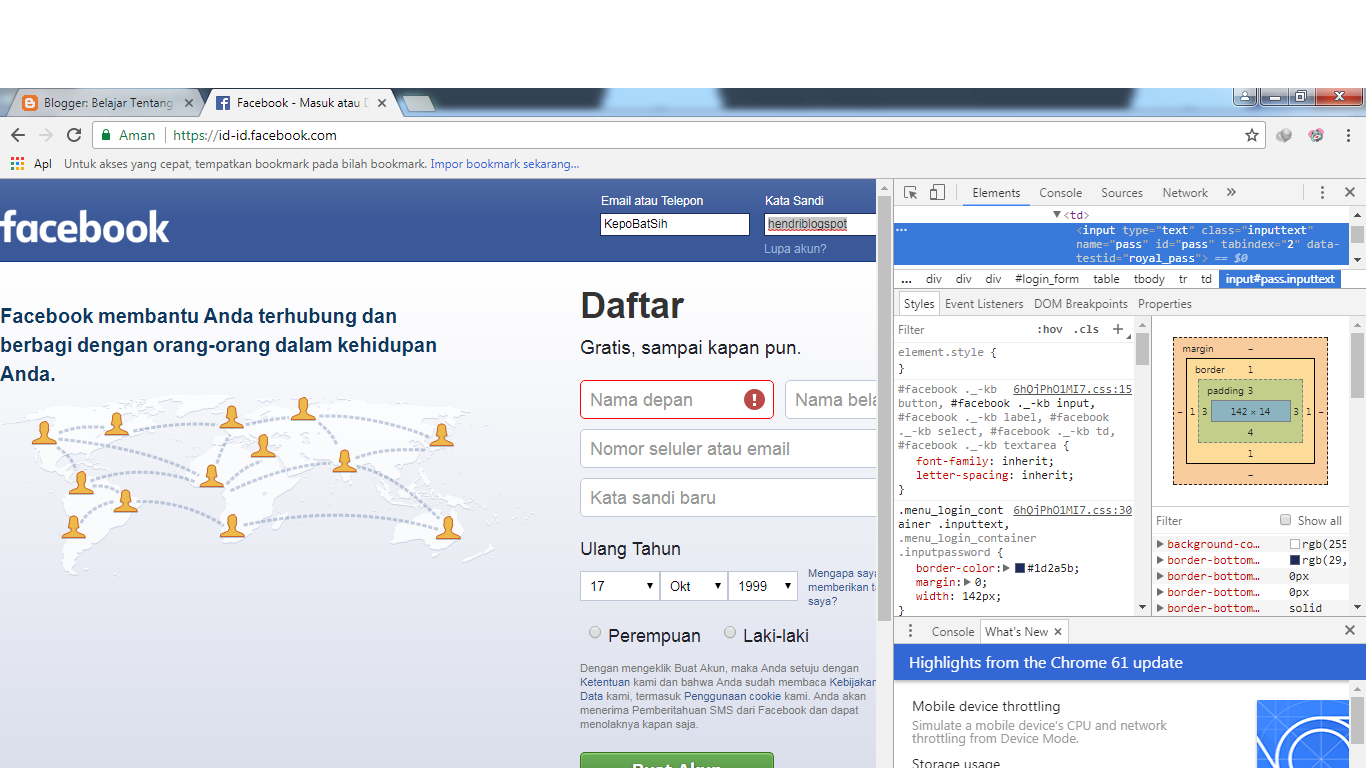Switch to the Console tab in DevTools
Viewport: 1366px width, 768px height.
tap(1060, 193)
